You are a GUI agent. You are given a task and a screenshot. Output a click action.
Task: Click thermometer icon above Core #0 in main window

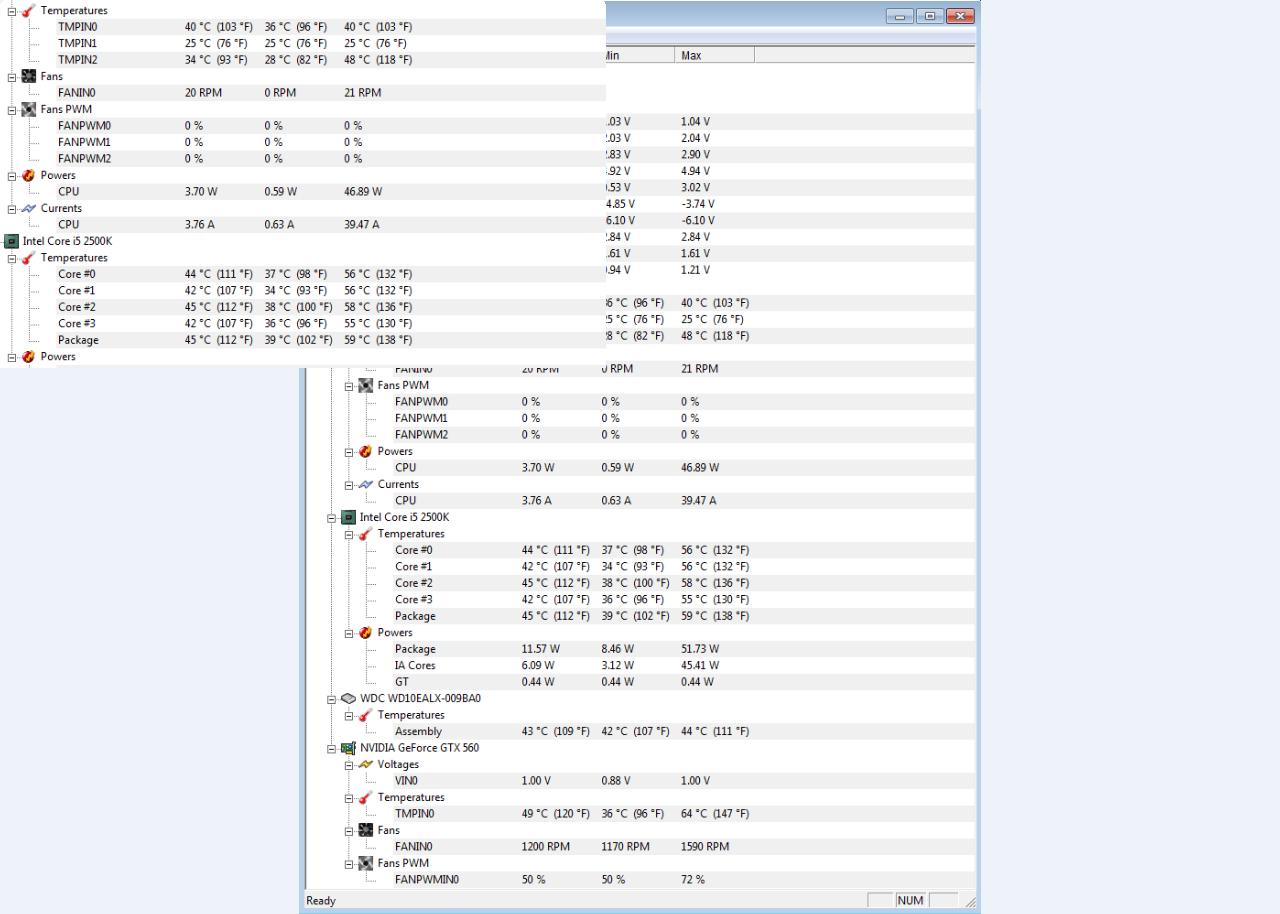point(365,534)
